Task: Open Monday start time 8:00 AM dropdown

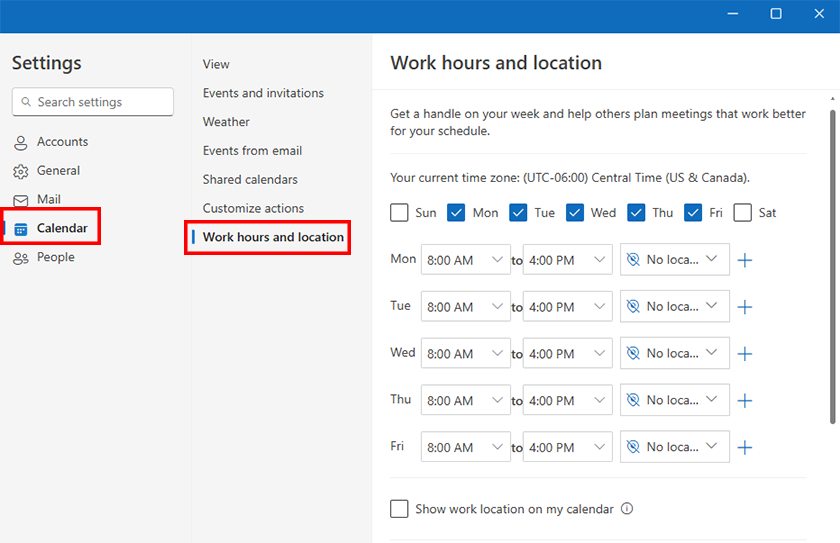Action: click(x=466, y=260)
